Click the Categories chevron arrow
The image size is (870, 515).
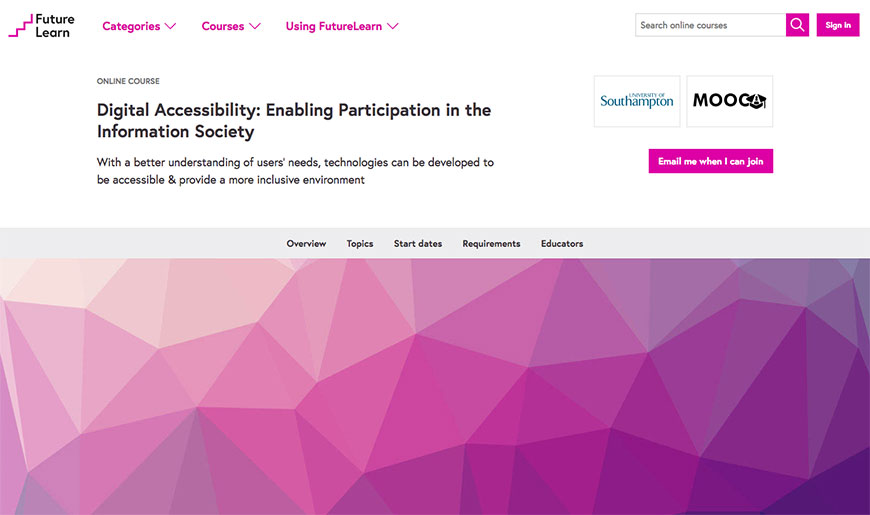171,26
